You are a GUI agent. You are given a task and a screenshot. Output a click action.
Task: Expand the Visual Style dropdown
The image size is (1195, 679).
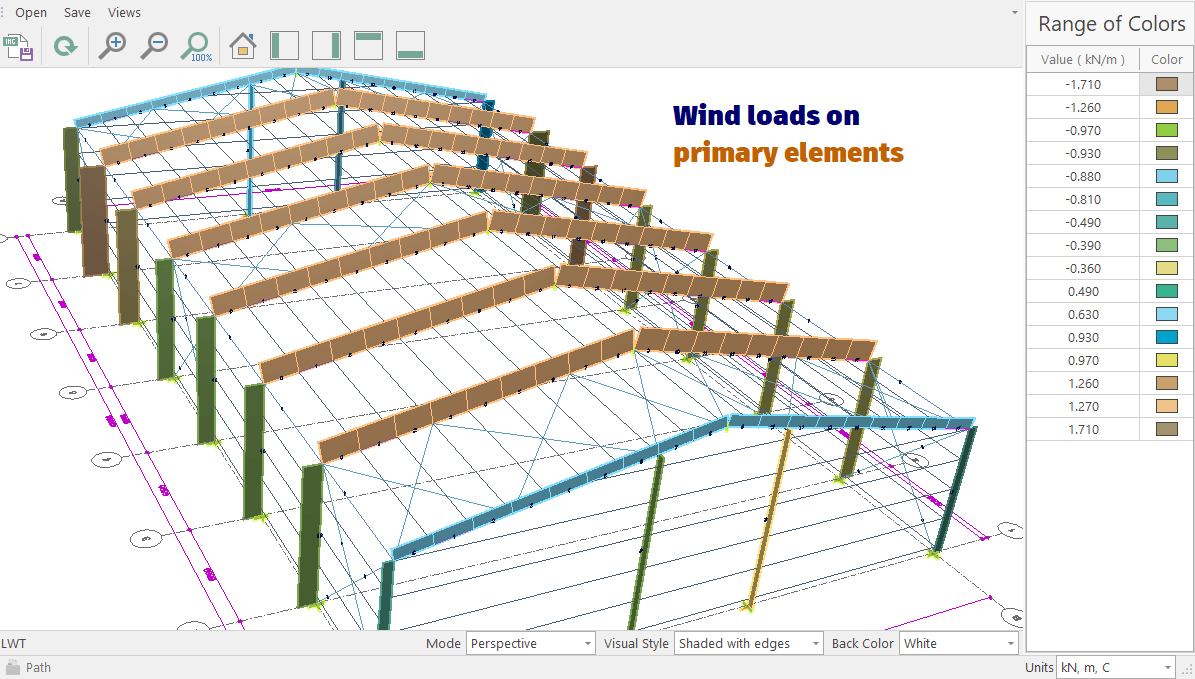(x=749, y=643)
